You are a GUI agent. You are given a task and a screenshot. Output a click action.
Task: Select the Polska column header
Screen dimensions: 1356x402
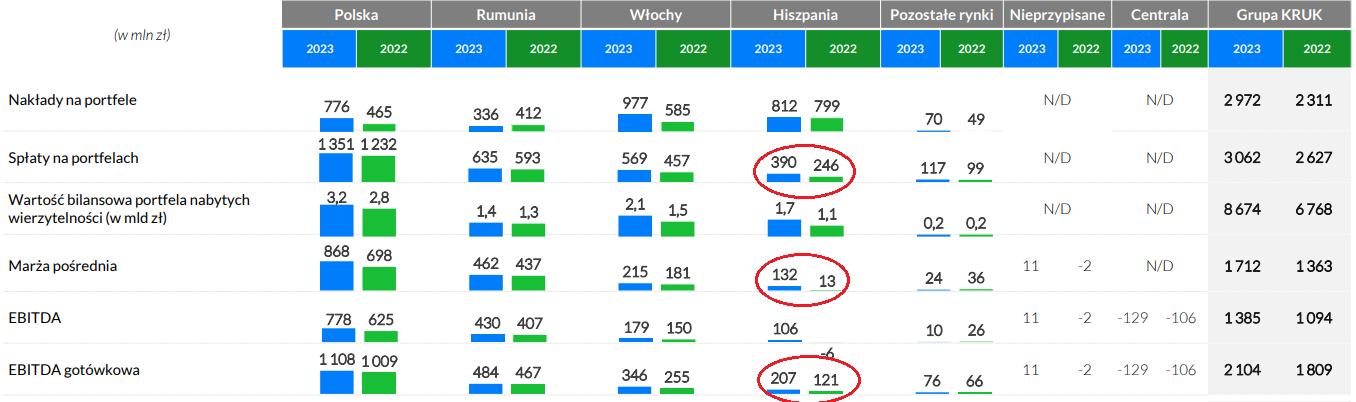tap(356, 15)
